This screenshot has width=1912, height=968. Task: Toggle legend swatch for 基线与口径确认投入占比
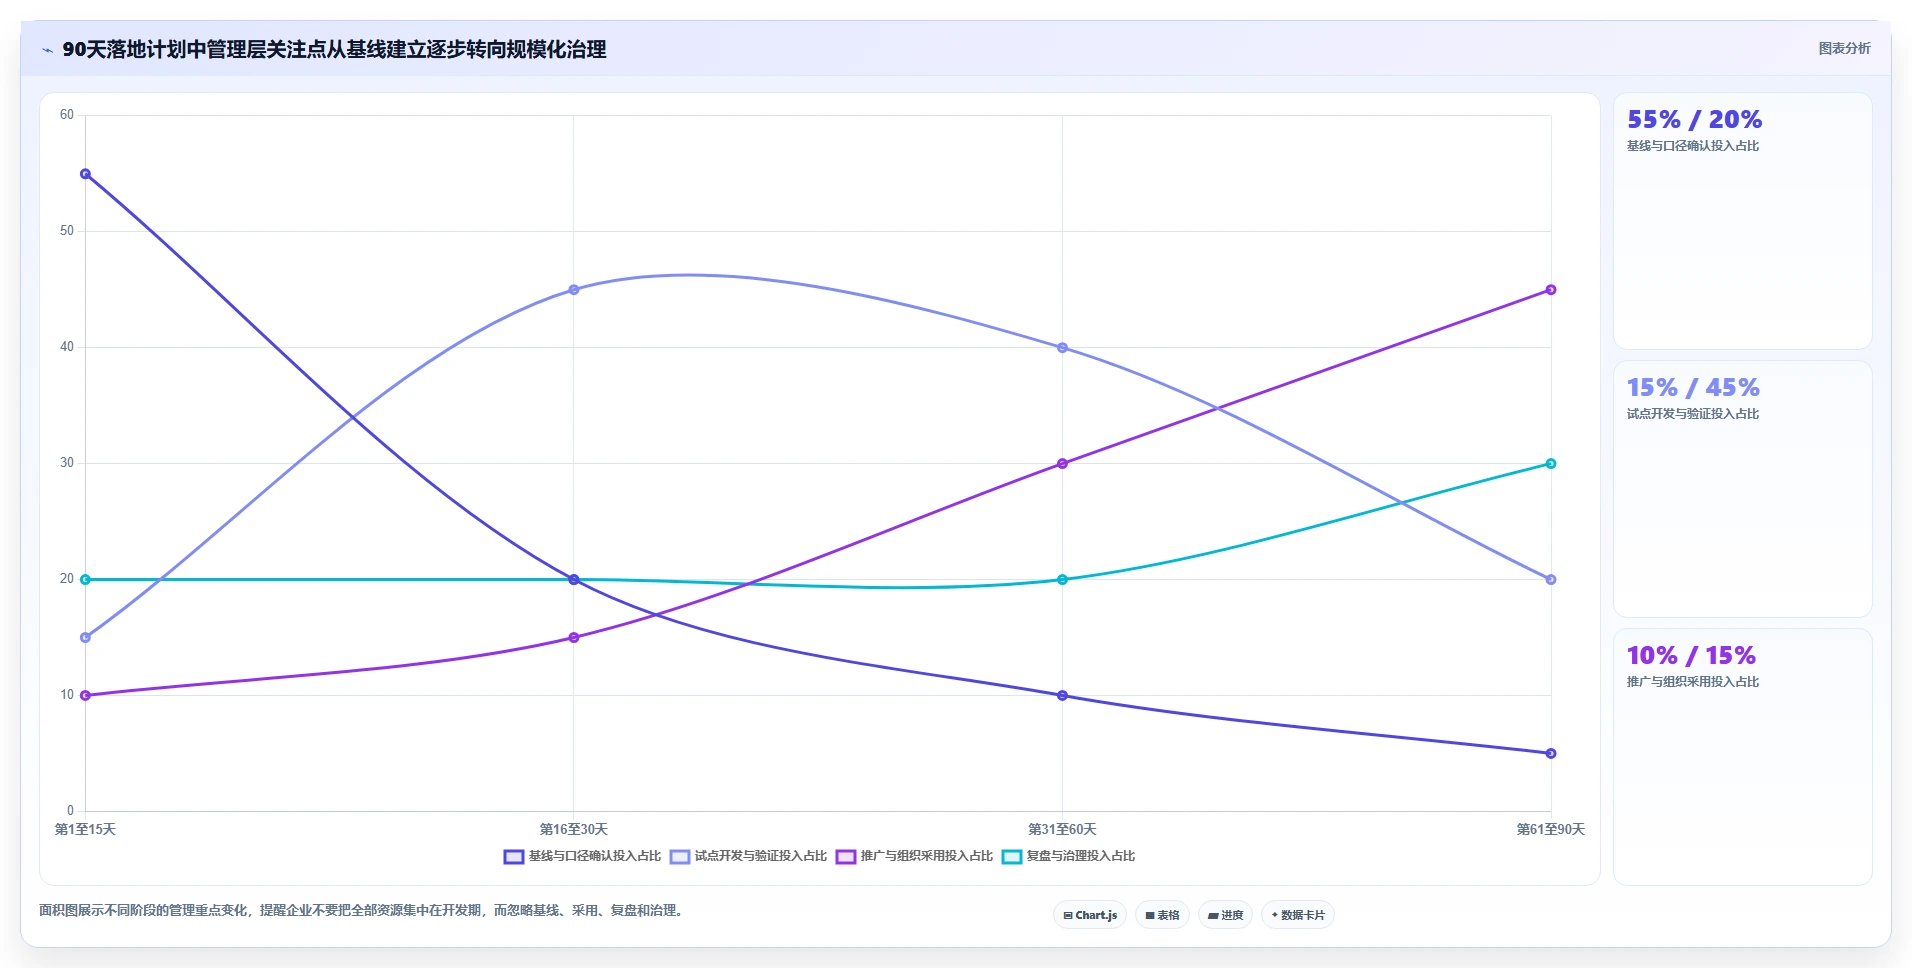pyautogui.click(x=514, y=857)
